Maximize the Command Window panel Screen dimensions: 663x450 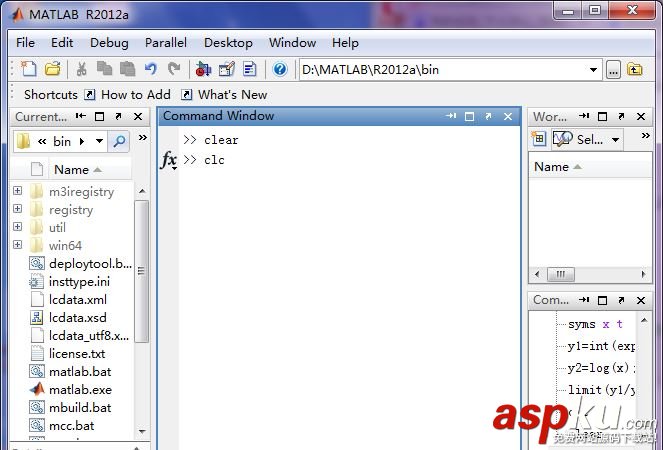[469, 117]
